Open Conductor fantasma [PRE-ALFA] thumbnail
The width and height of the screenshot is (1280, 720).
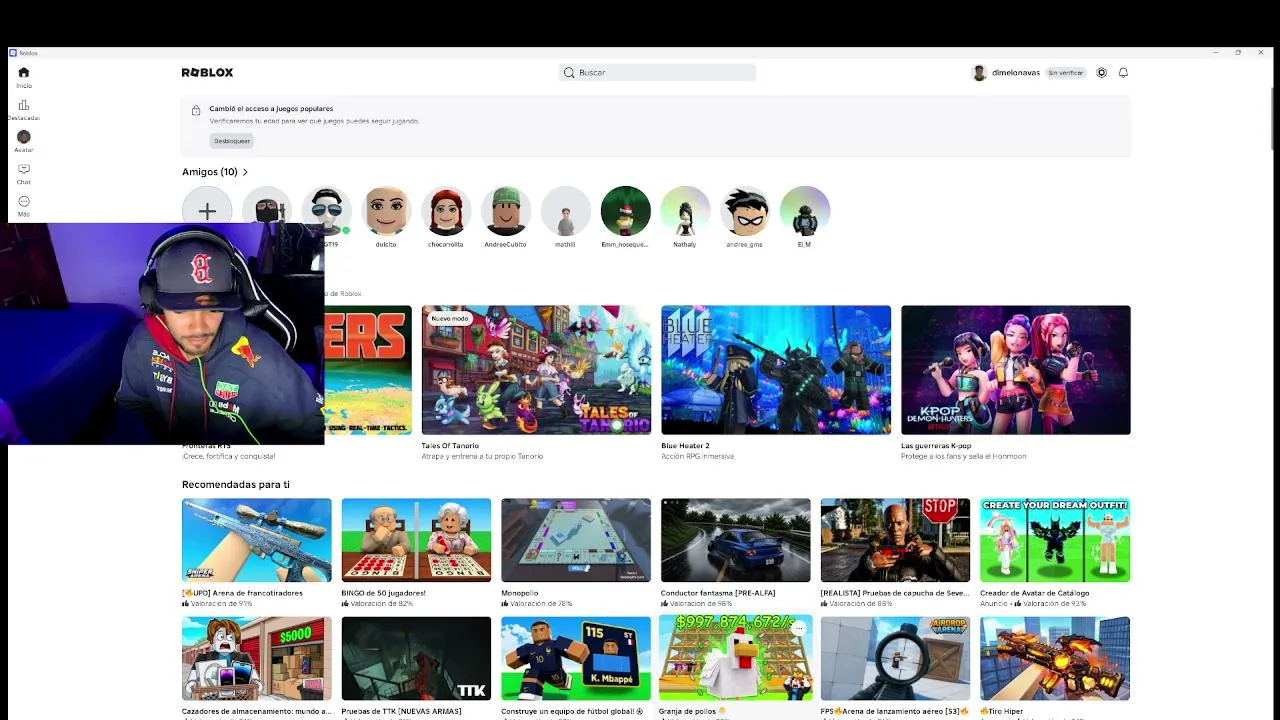point(736,540)
